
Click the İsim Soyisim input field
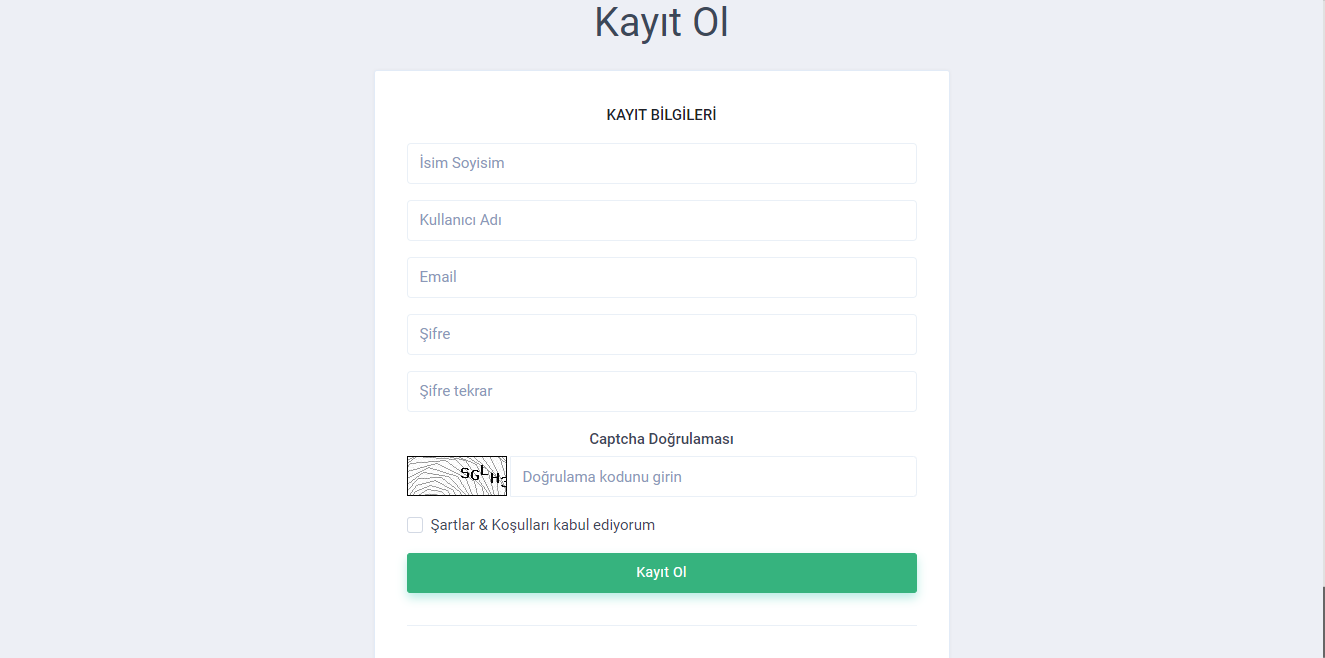click(661, 163)
